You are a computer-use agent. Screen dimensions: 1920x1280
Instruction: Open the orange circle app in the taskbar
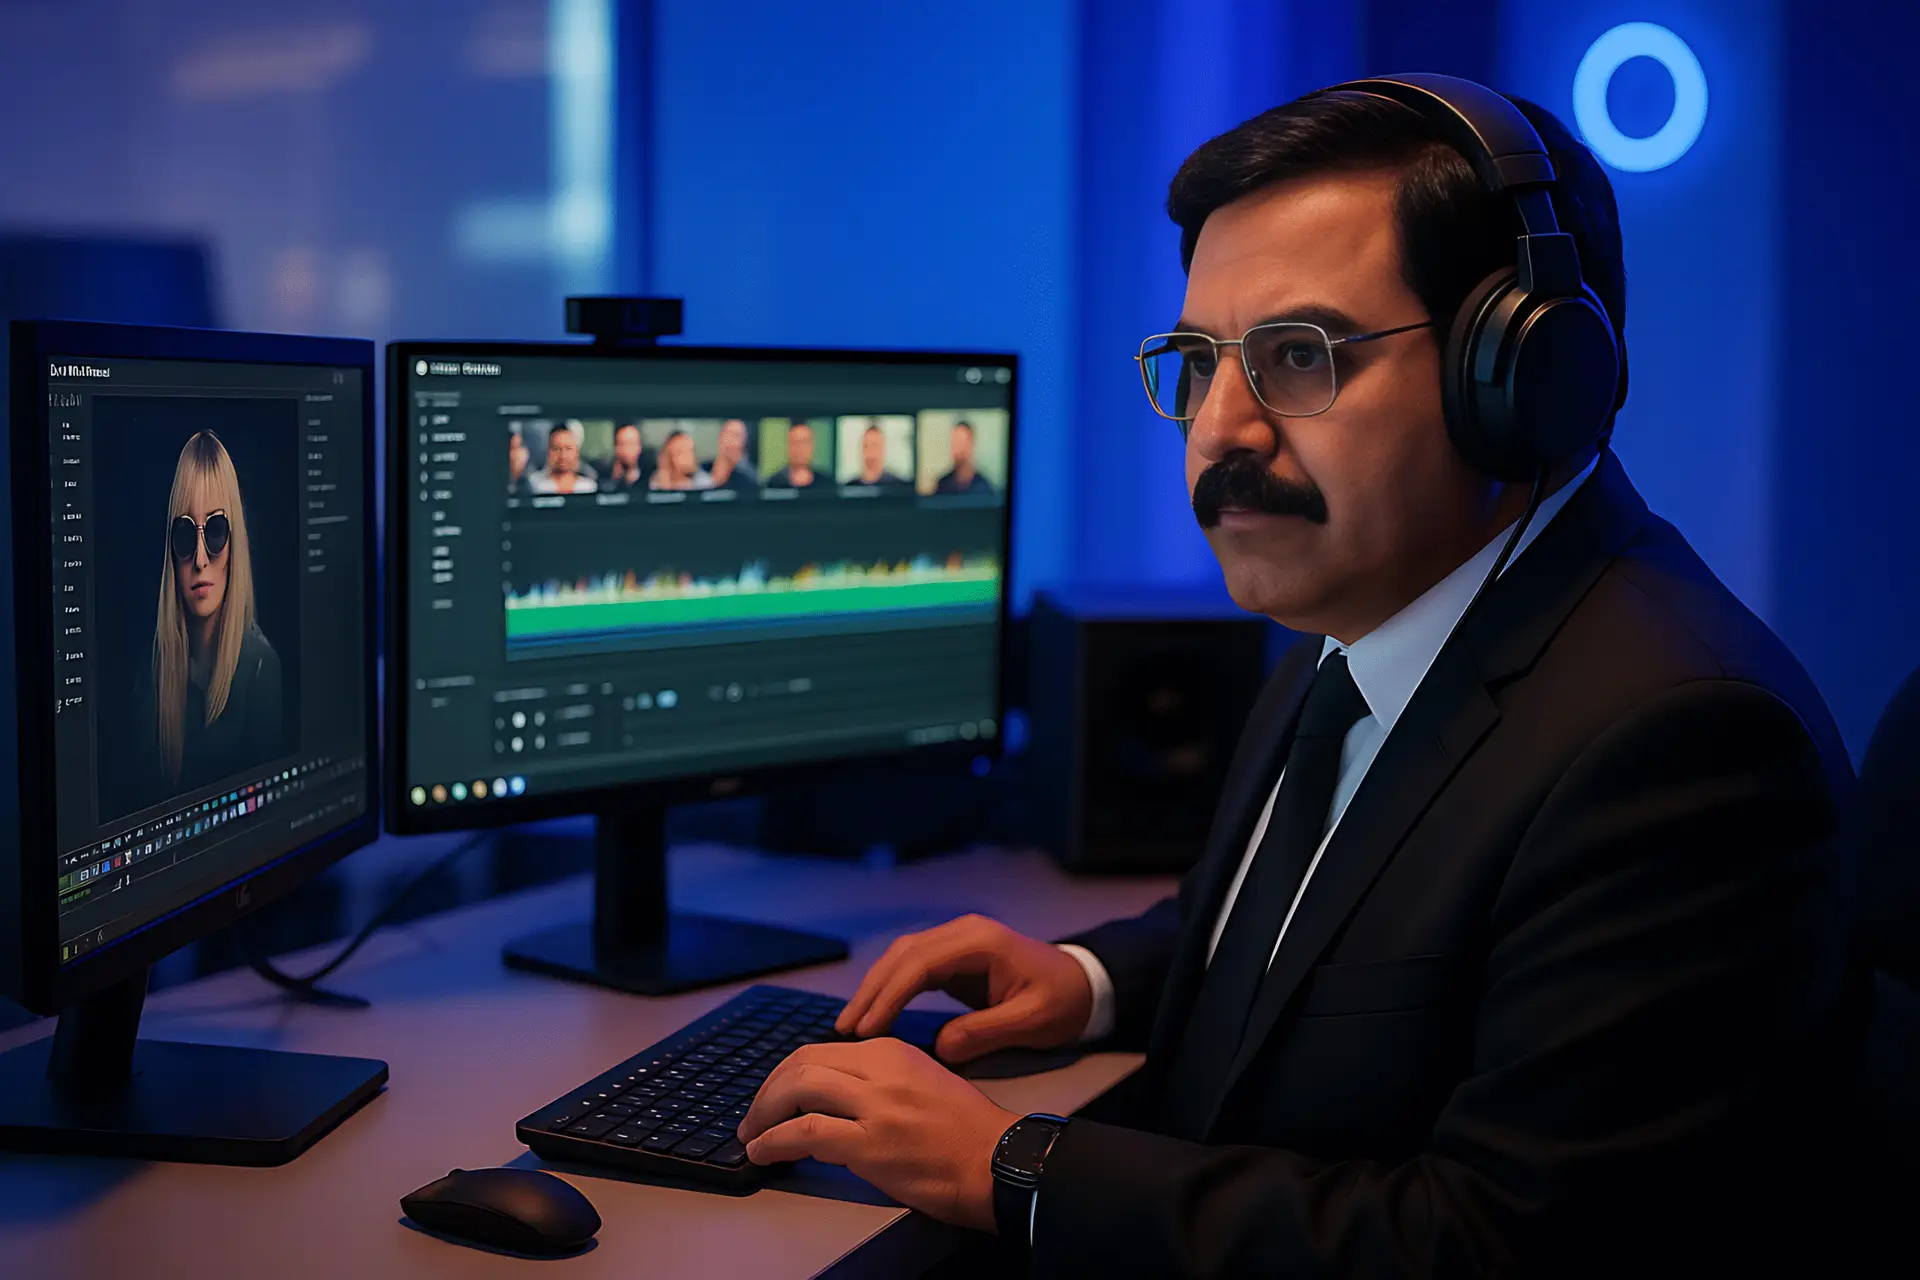click(440, 793)
